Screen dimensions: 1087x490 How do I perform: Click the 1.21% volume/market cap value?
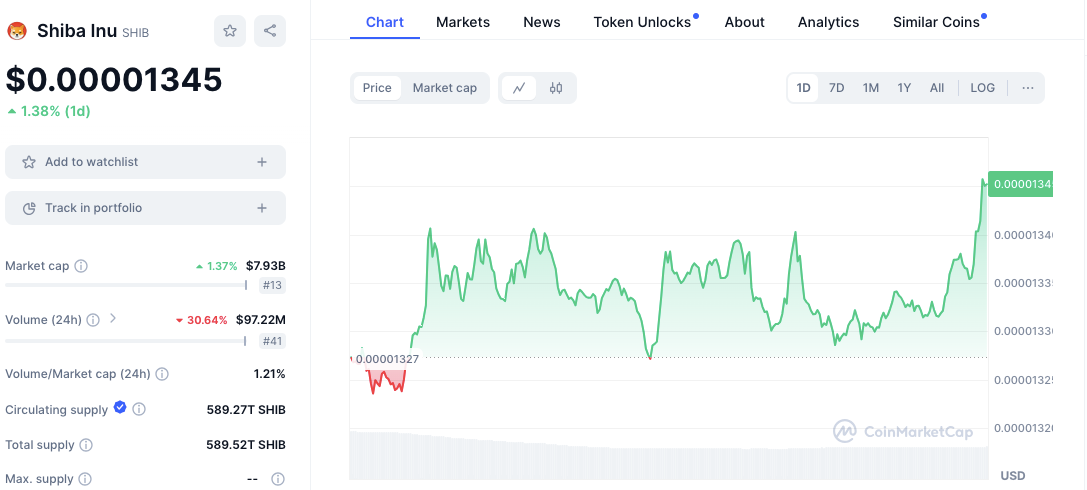point(270,374)
